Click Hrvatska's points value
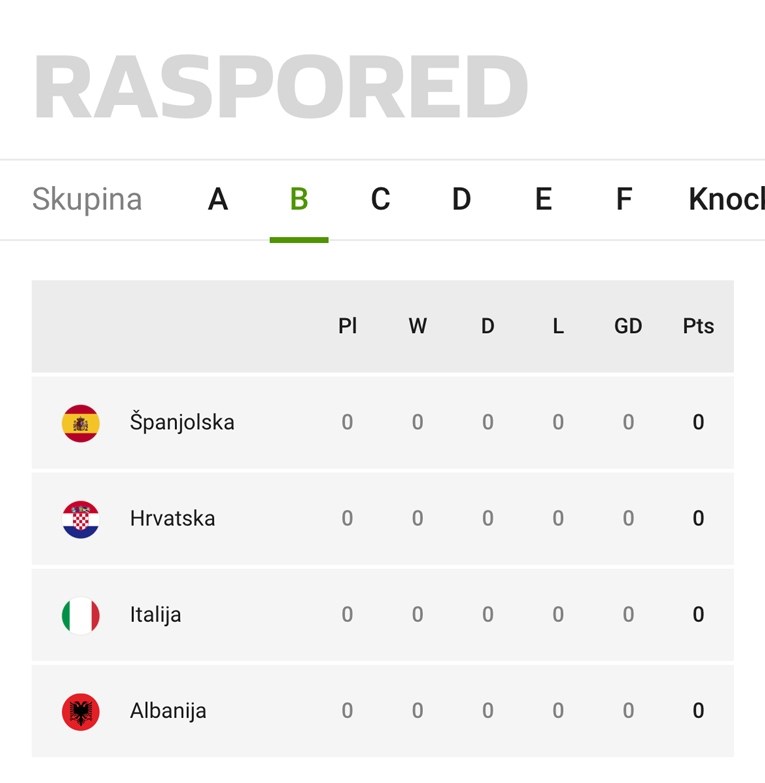Screen dimensions: 765x783 coord(698,518)
